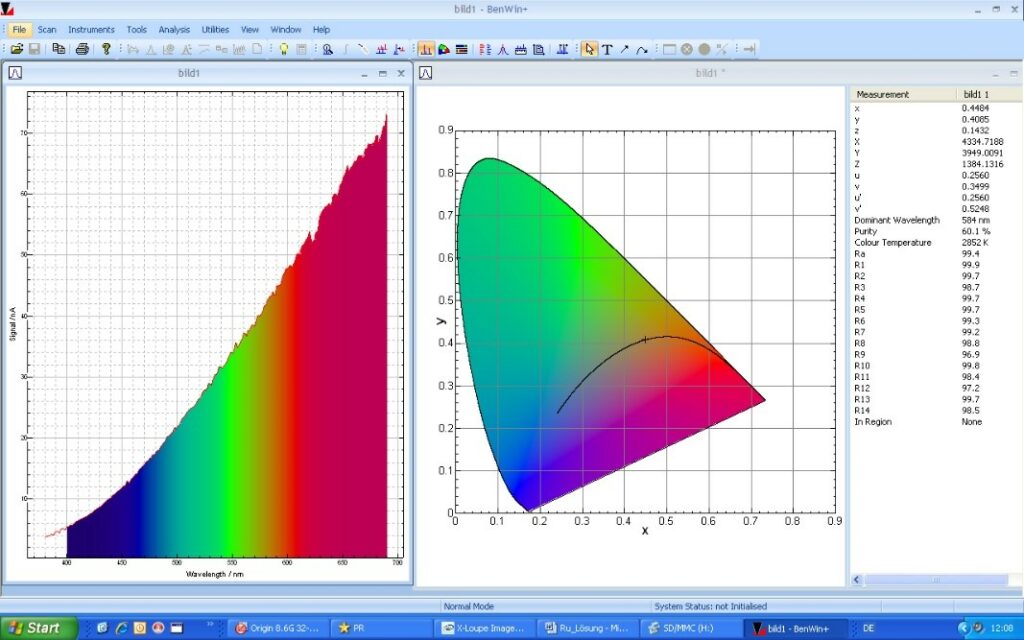The width and height of the screenshot is (1024, 640).
Task: Click the Windows Start button
Action: 39,628
